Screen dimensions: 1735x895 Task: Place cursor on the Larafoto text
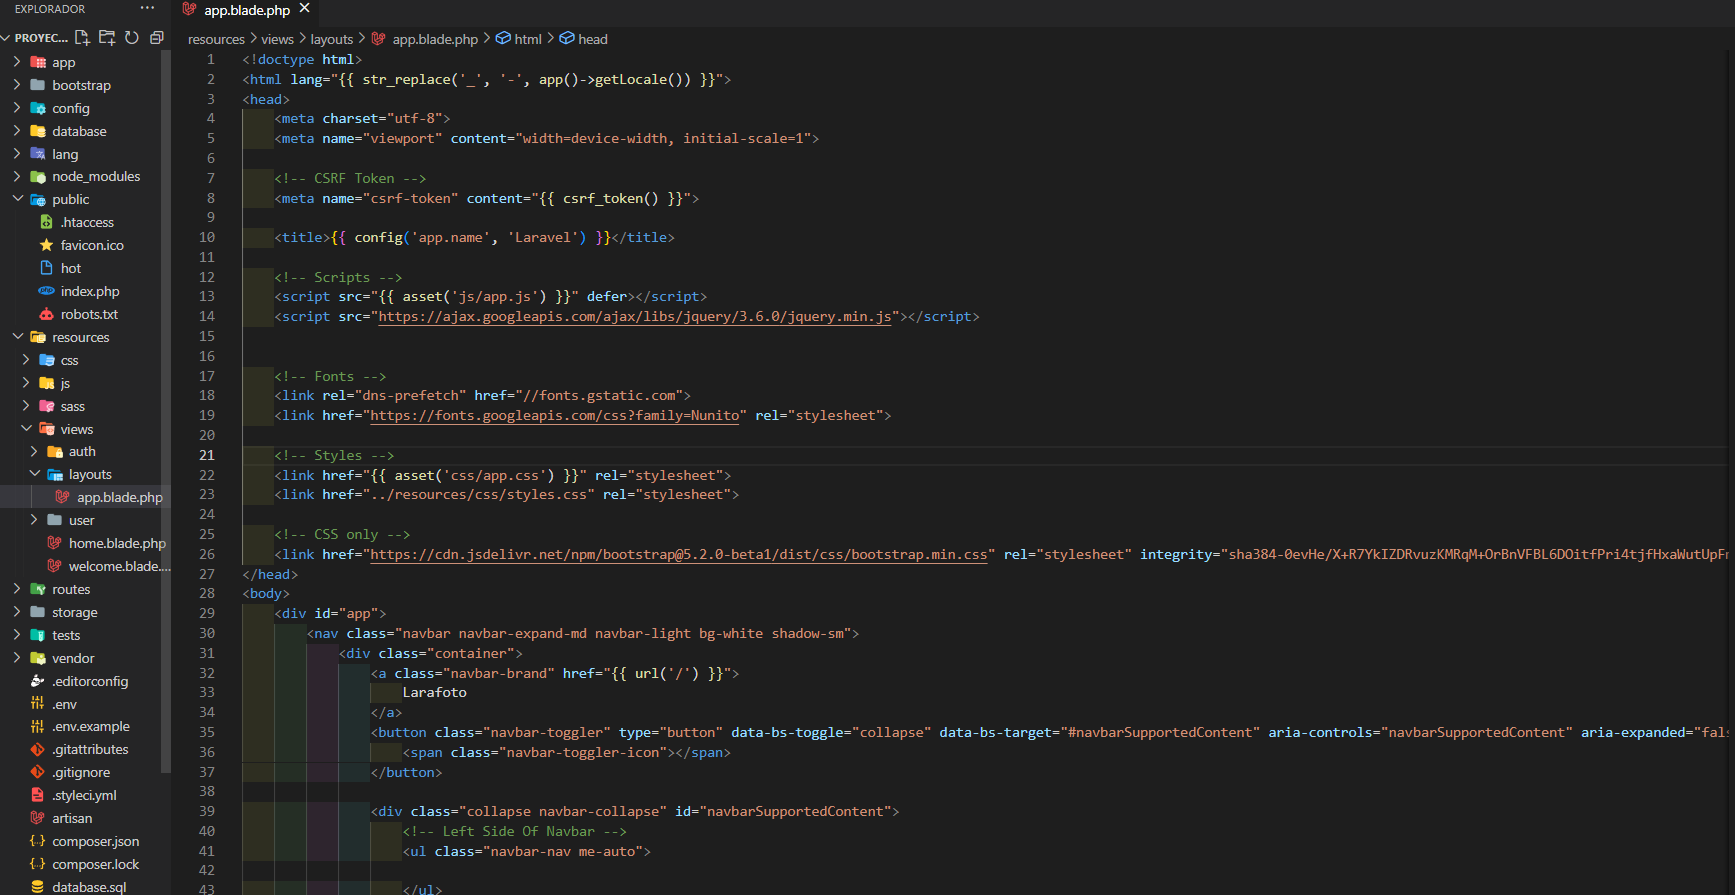(434, 692)
